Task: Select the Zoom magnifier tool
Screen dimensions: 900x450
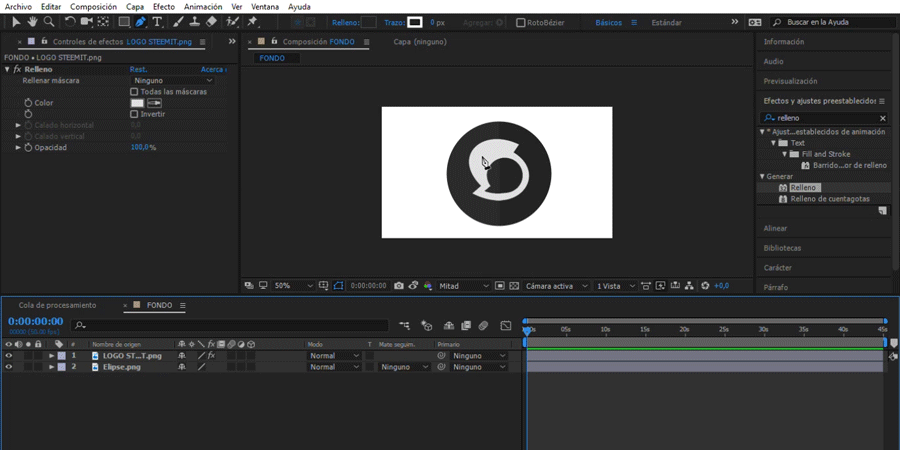Action: coord(48,22)
